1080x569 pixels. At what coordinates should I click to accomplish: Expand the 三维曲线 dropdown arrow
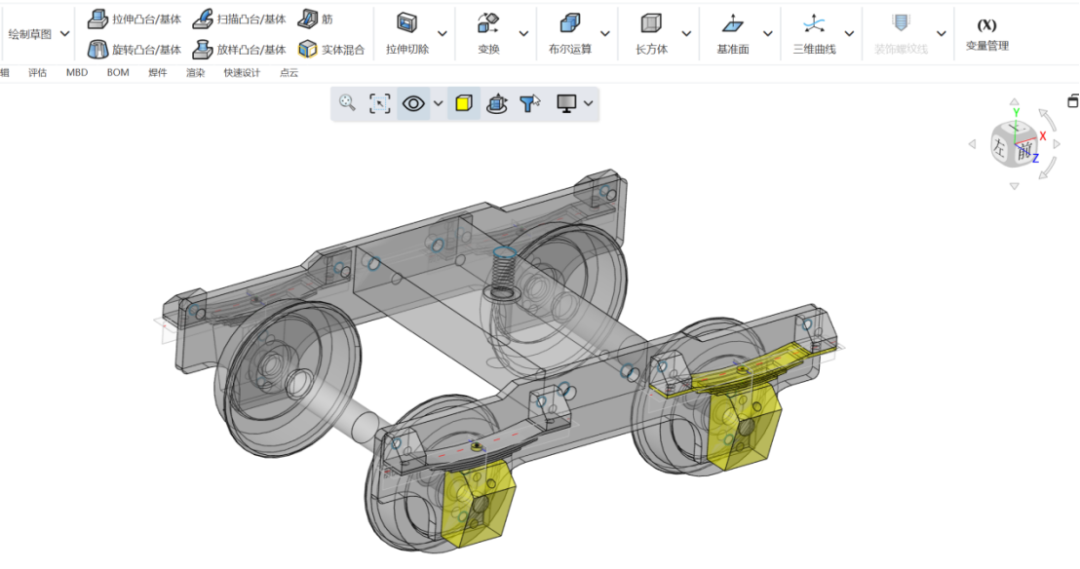[x=849, y=34]
